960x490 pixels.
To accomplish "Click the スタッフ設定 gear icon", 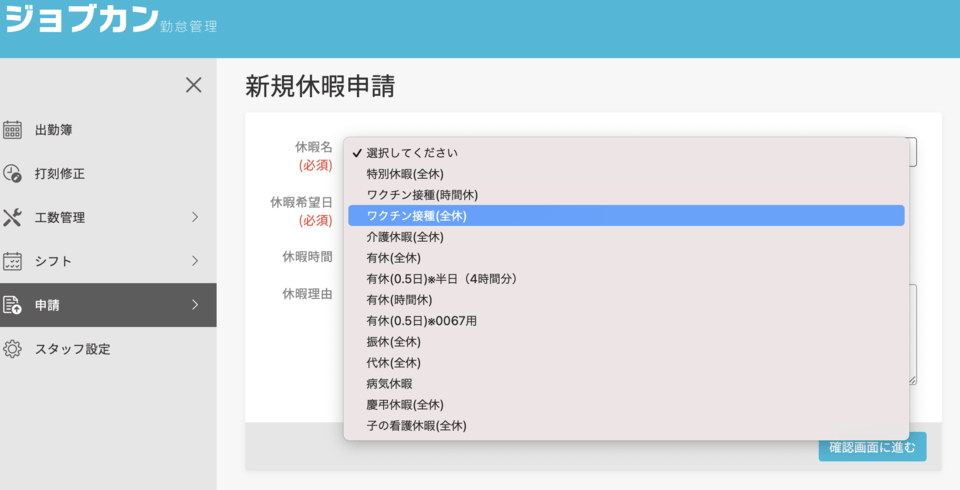I will (12, 349).
